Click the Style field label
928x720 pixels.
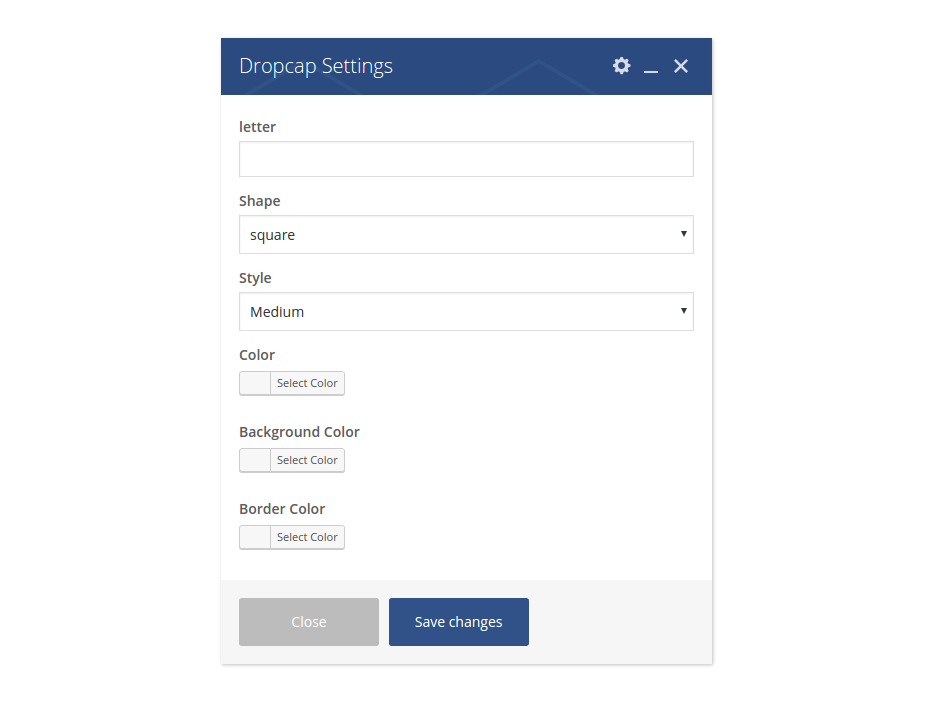tap(255, 278)
